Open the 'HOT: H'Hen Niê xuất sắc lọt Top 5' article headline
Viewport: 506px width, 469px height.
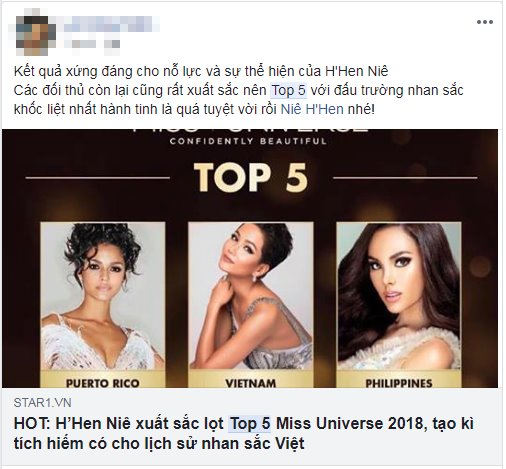[x=244, y=433]
